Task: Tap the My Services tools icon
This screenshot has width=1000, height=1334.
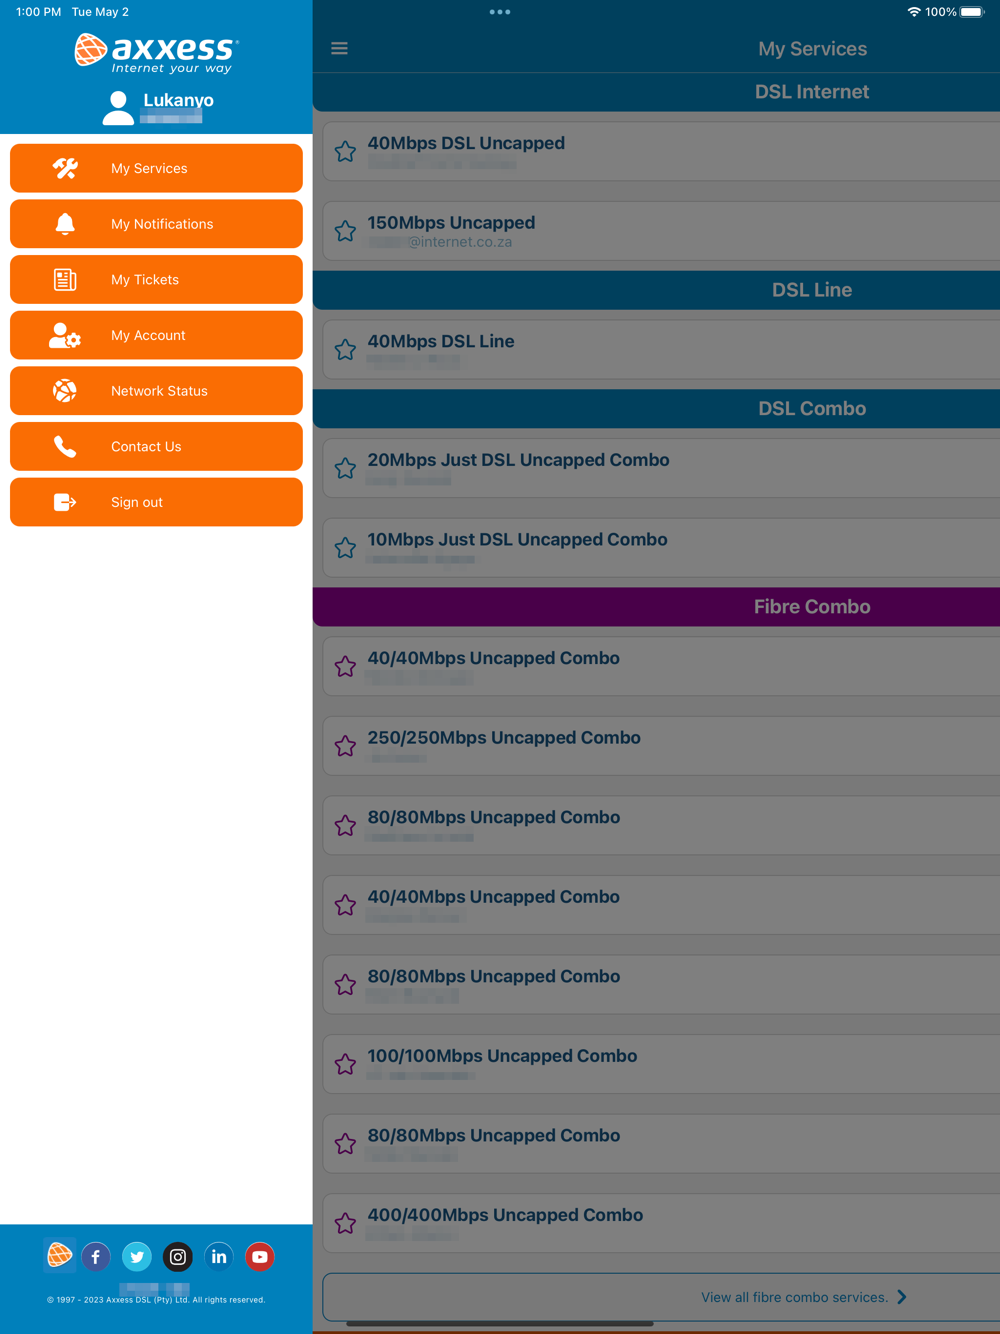Action: pos(65,168)
